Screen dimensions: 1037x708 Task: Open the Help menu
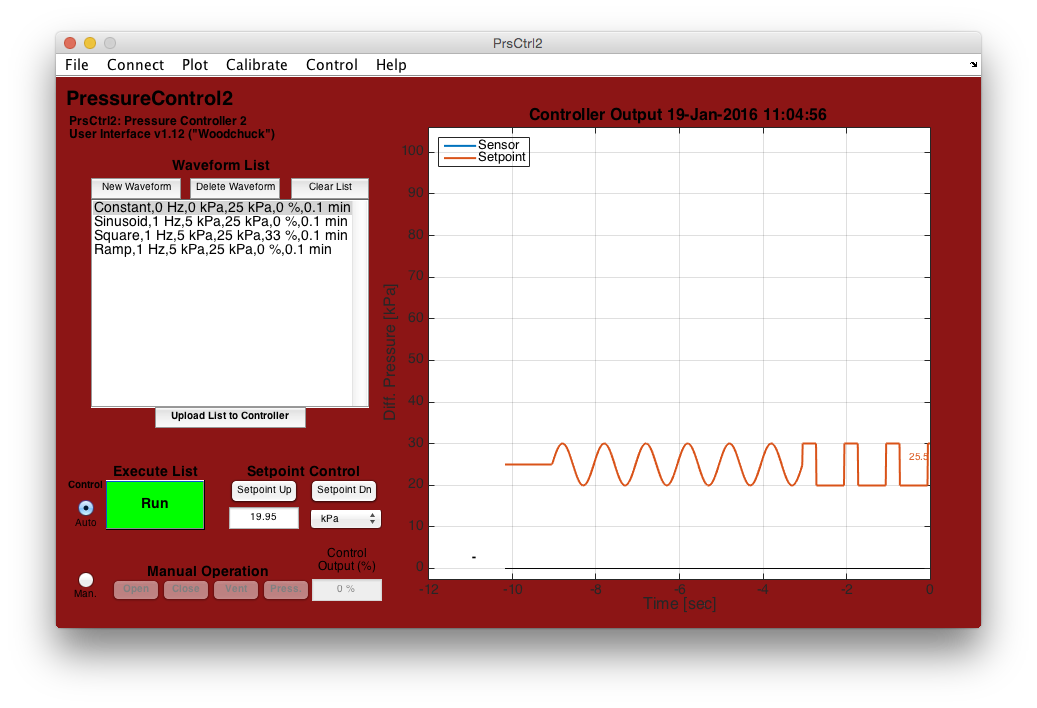pos(391,65)
